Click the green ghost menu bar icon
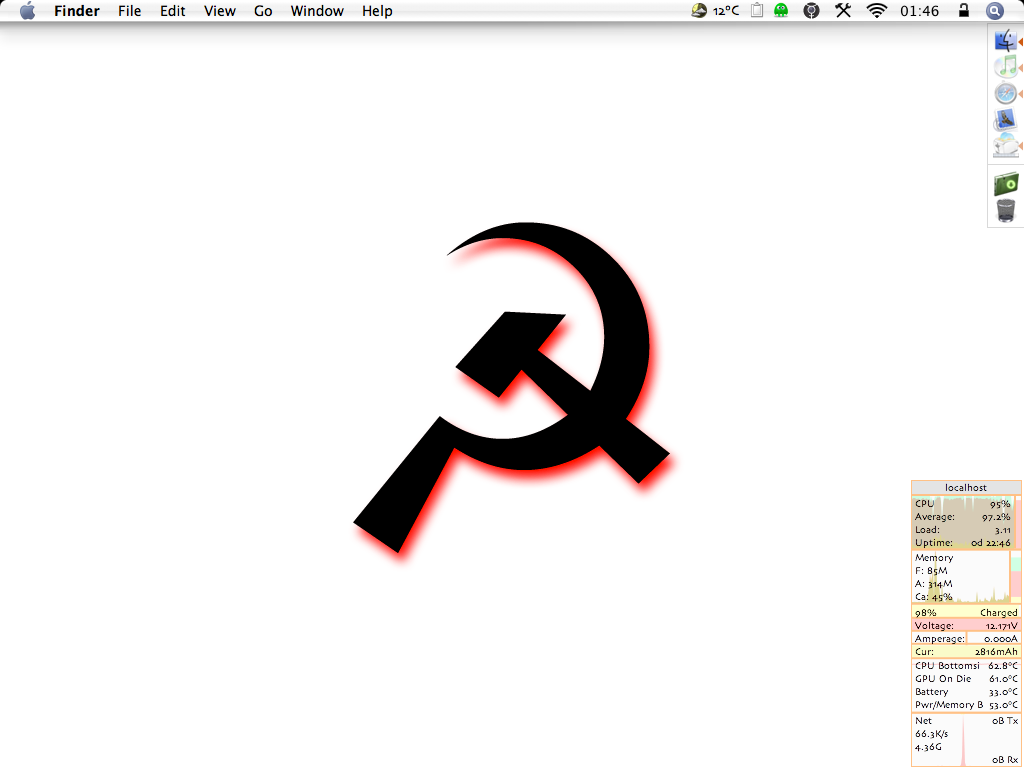This screenshot has height=768, width=1024. [x=781, y=10]
